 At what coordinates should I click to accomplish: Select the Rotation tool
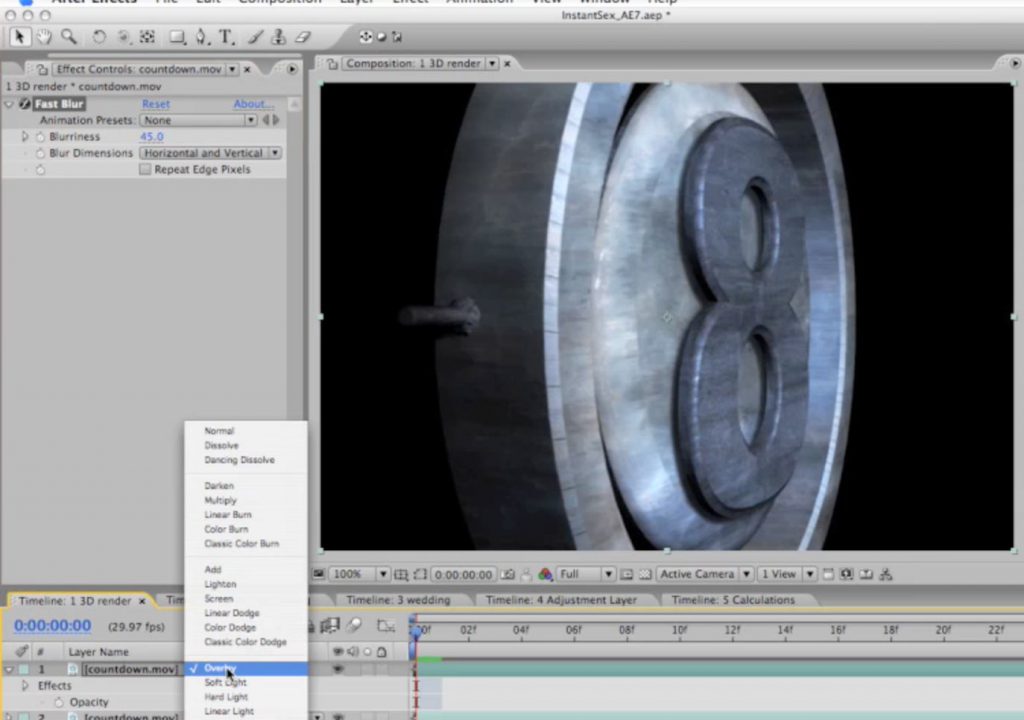(99, 37)
